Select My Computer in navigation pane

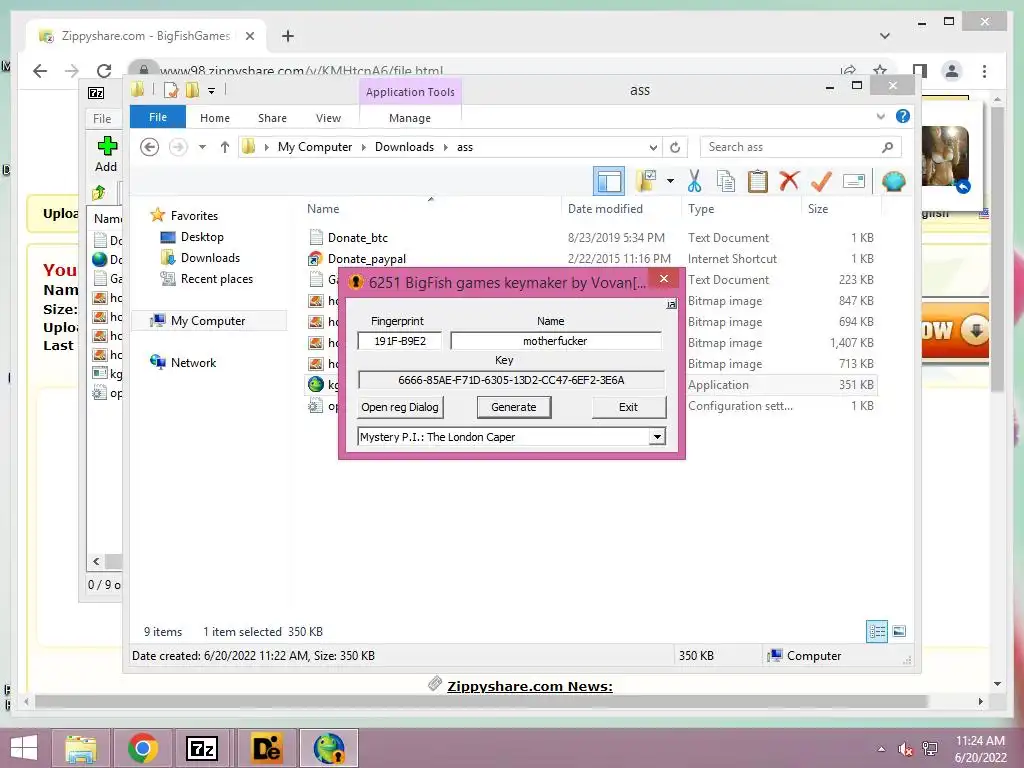point(208,321)
